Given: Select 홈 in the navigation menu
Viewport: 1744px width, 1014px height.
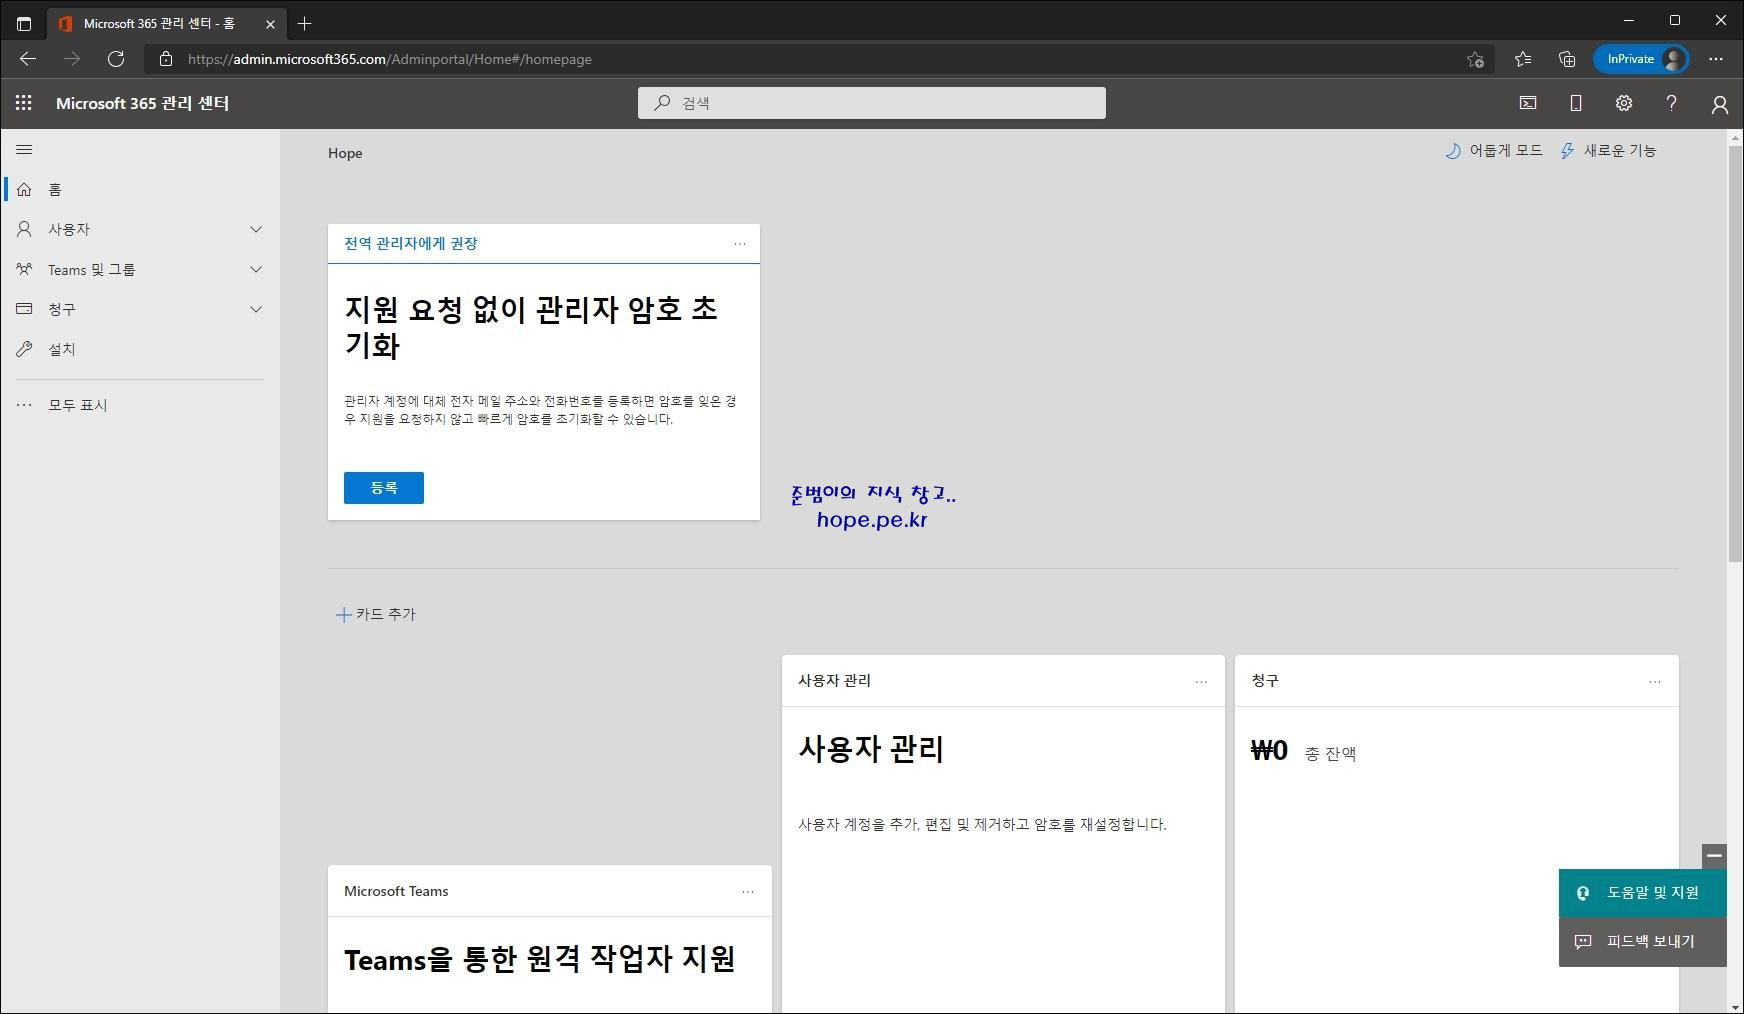Looking at the screenshot, I should click(140, 189).
